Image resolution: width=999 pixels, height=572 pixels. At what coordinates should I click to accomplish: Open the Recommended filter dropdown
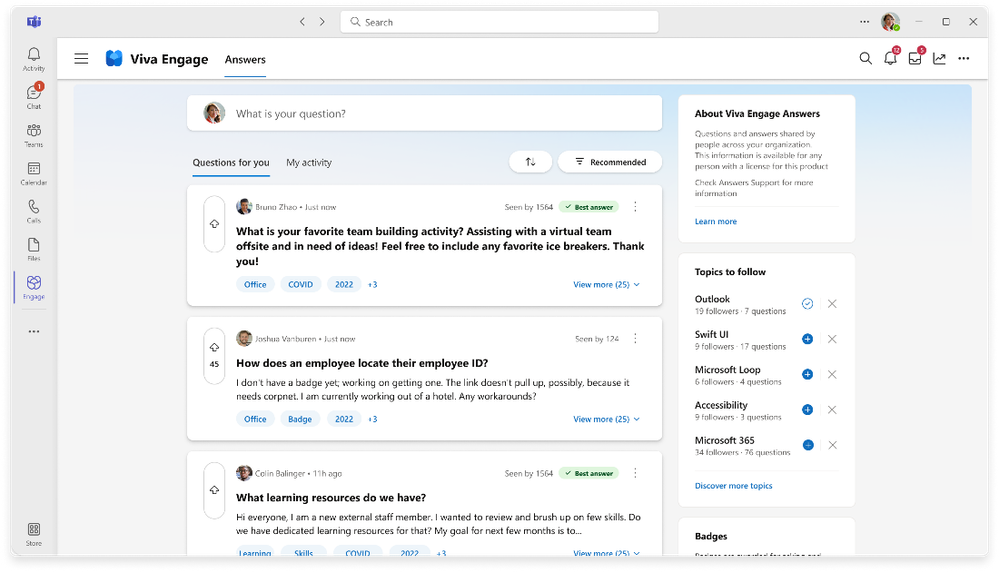610,162
